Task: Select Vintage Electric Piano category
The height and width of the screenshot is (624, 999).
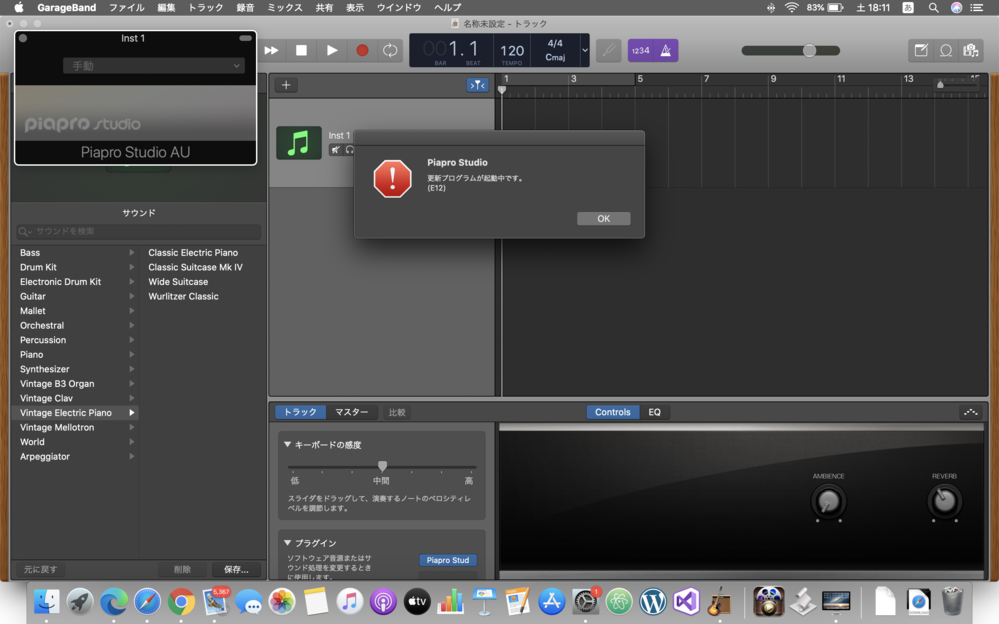Action: click(76, 413)
